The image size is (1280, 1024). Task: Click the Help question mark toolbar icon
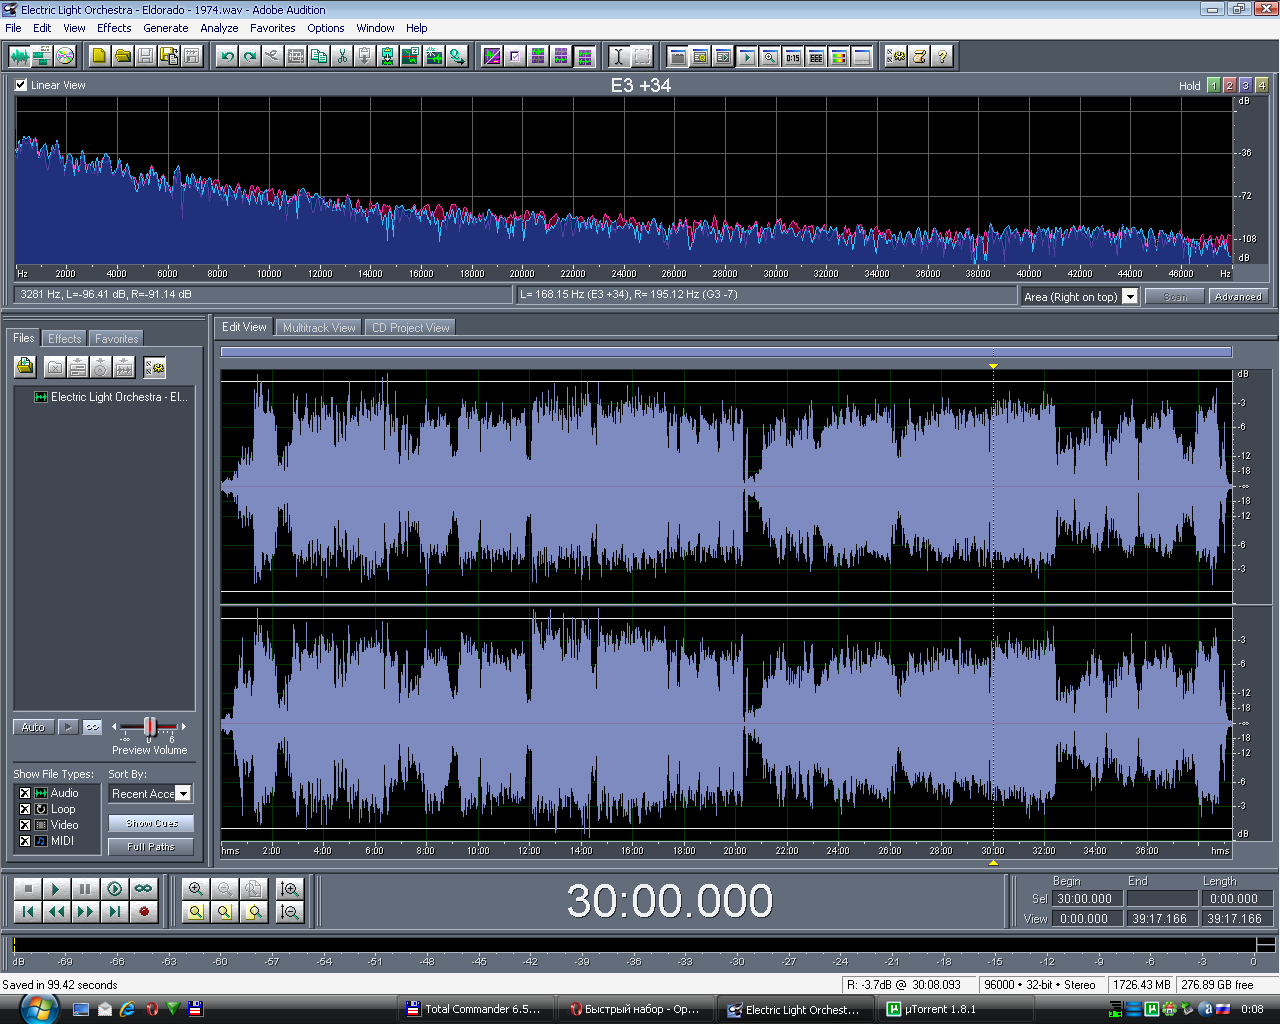(942, 56)
